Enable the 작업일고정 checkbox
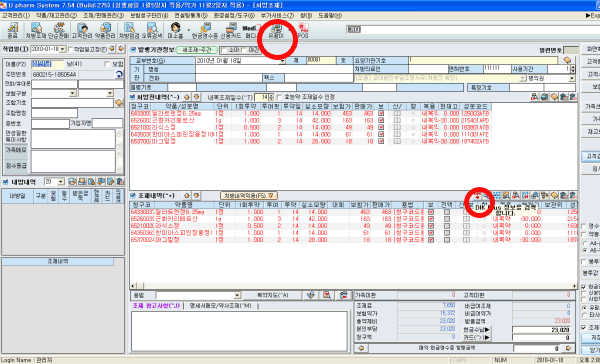 point(70,49)
